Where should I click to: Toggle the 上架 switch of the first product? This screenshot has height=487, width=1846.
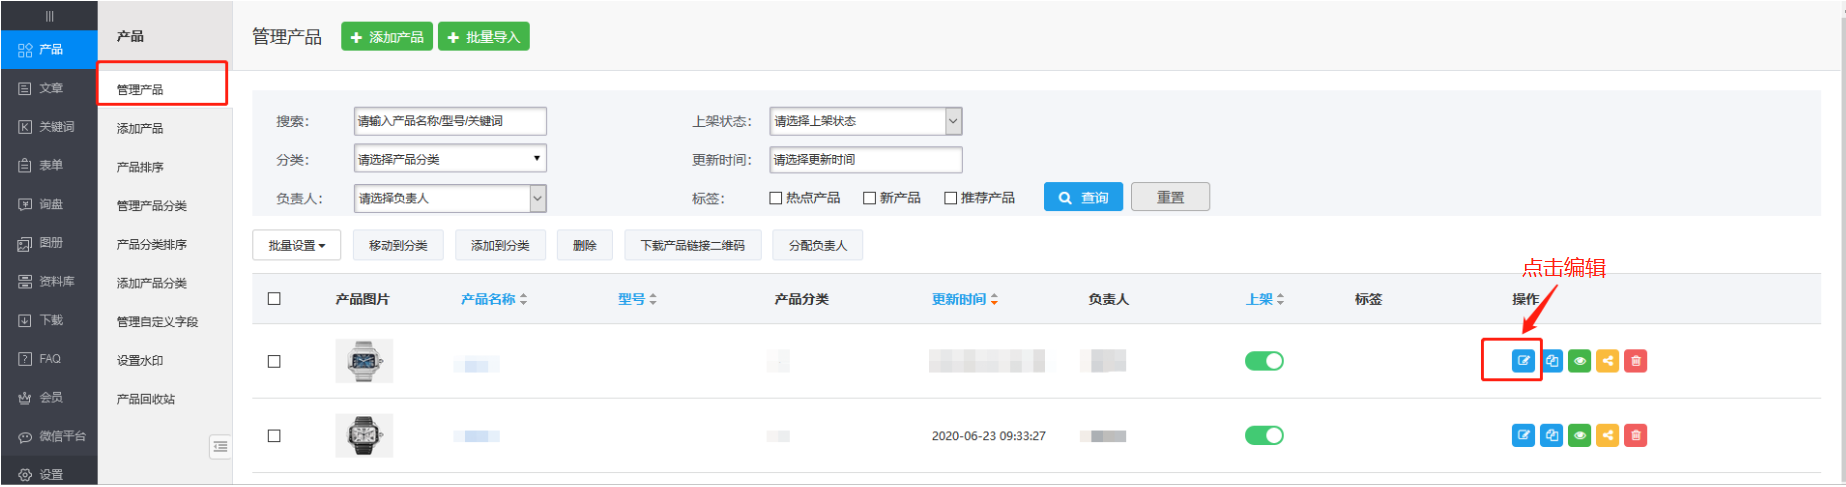point(1264,361)
